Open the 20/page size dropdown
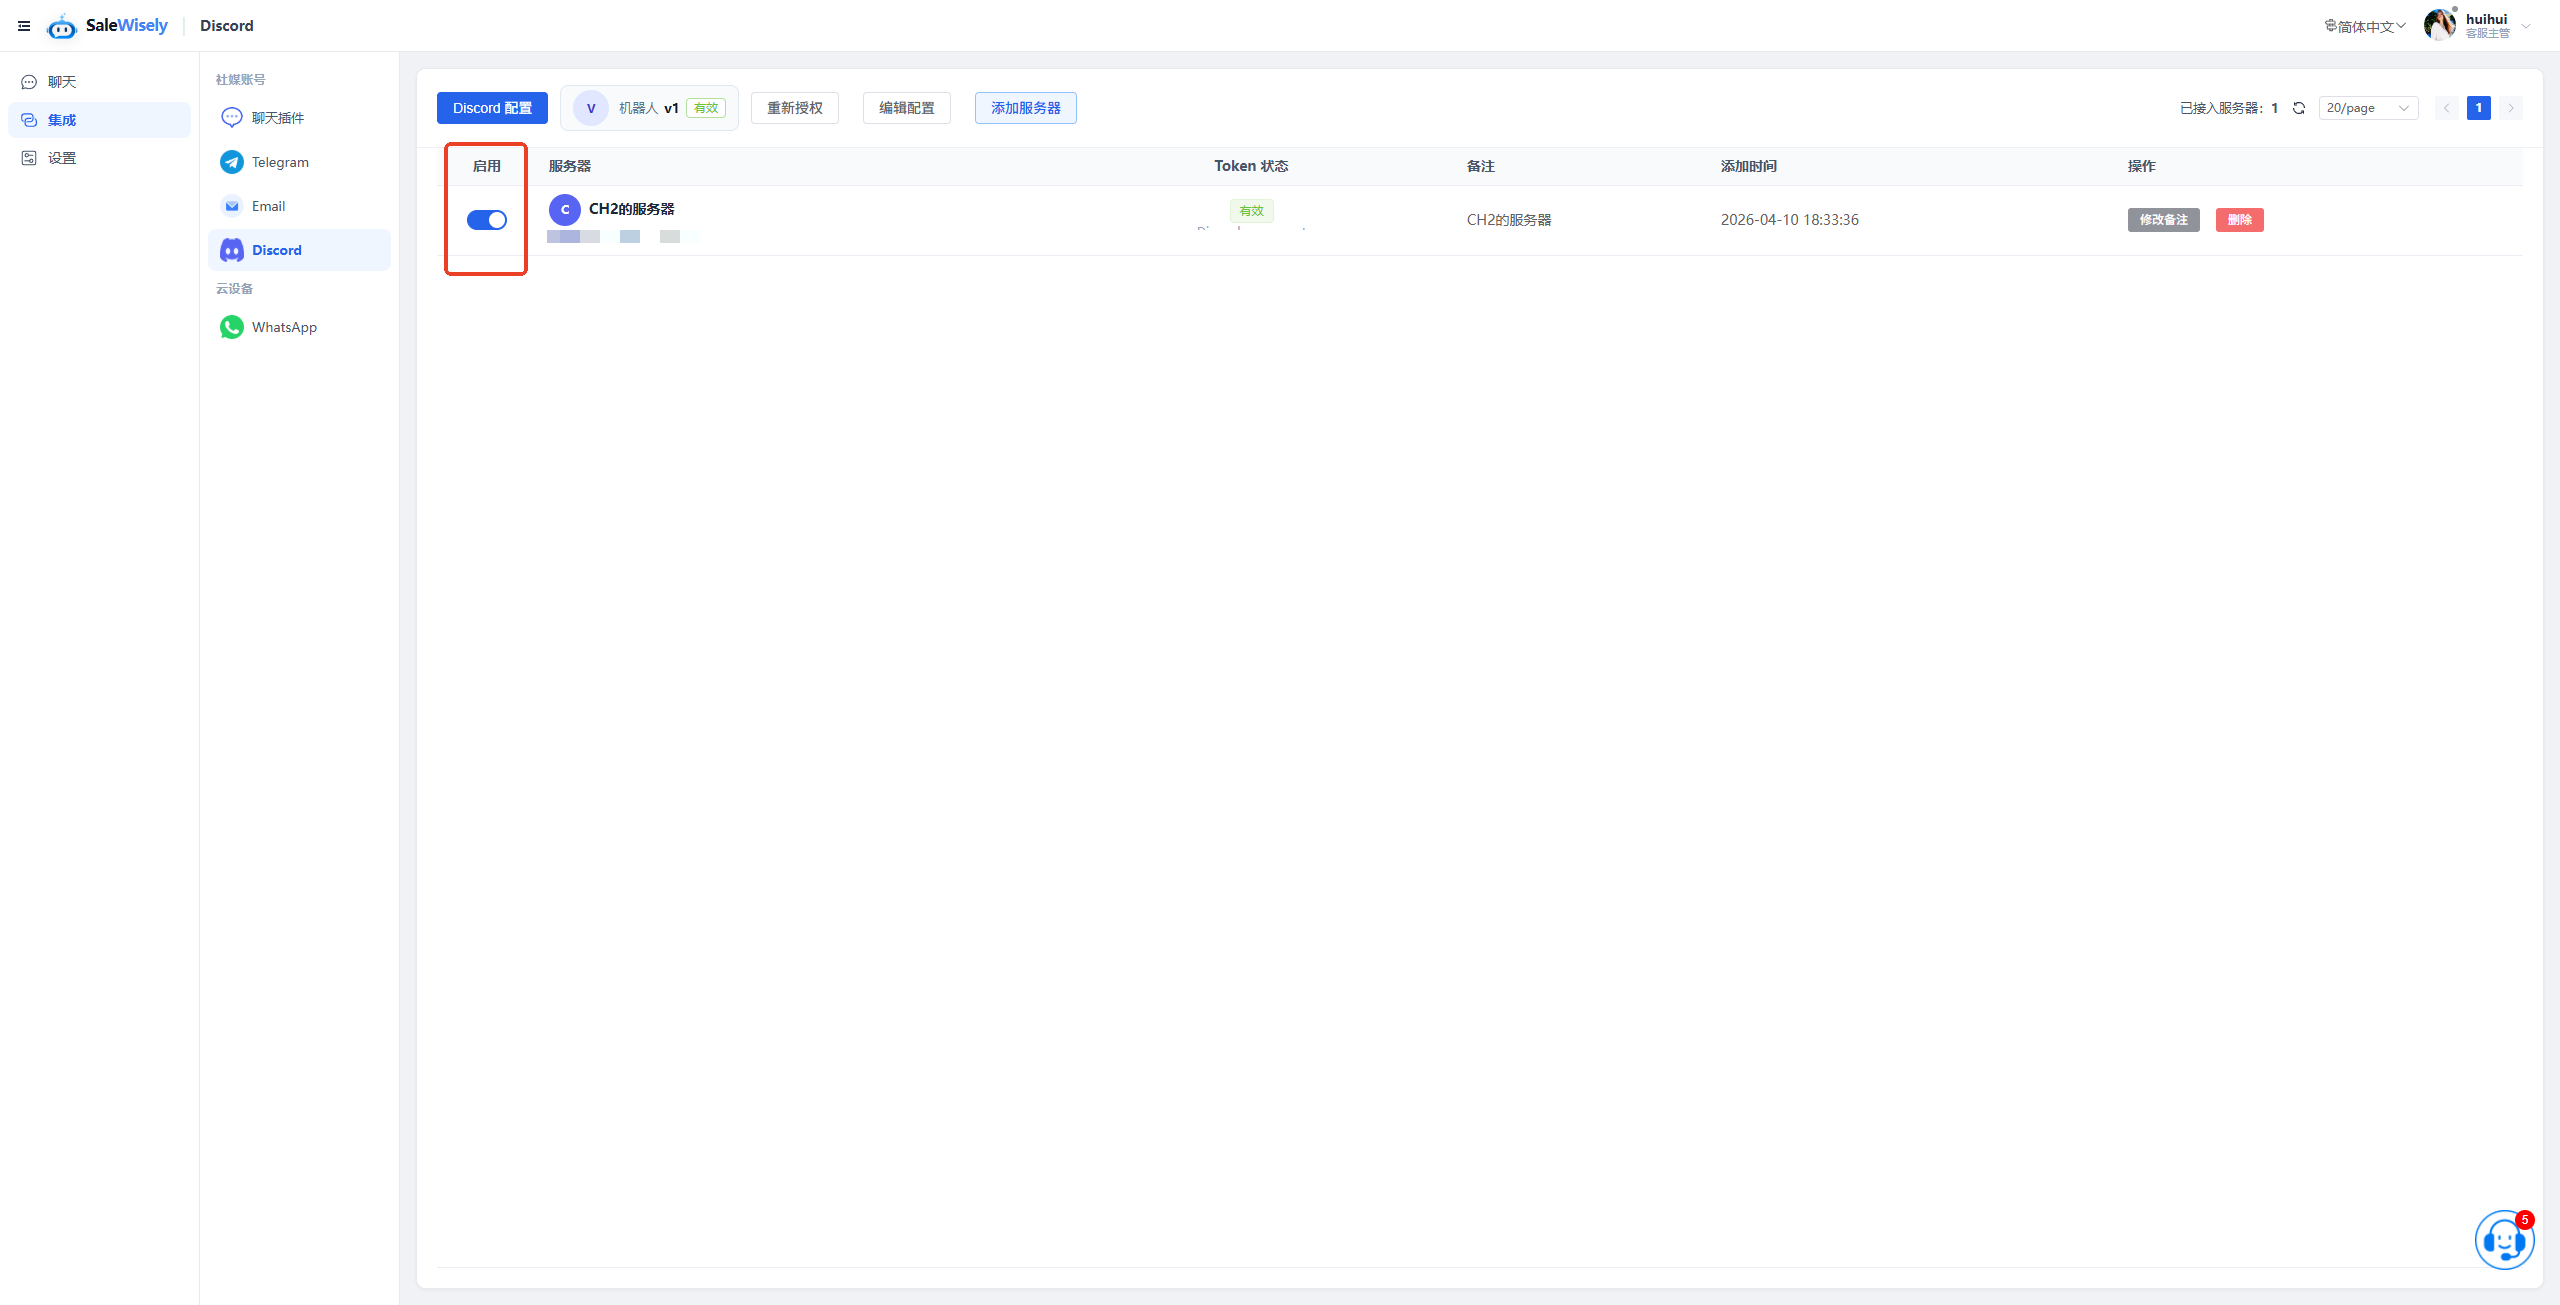 2368,108
